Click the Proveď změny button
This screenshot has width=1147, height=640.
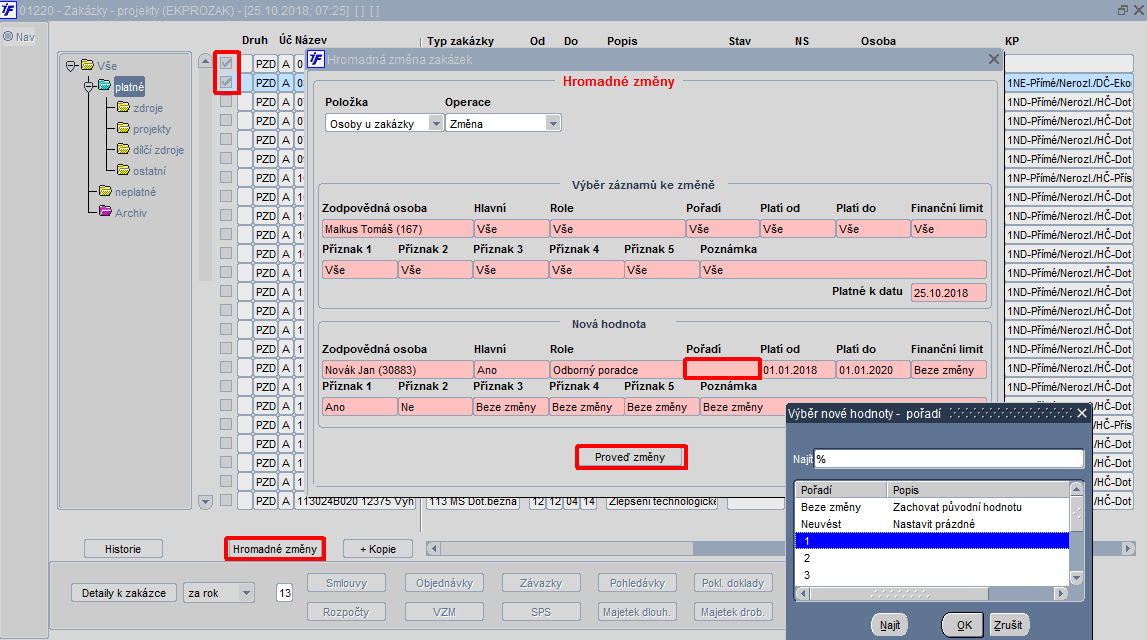[630, 457]
